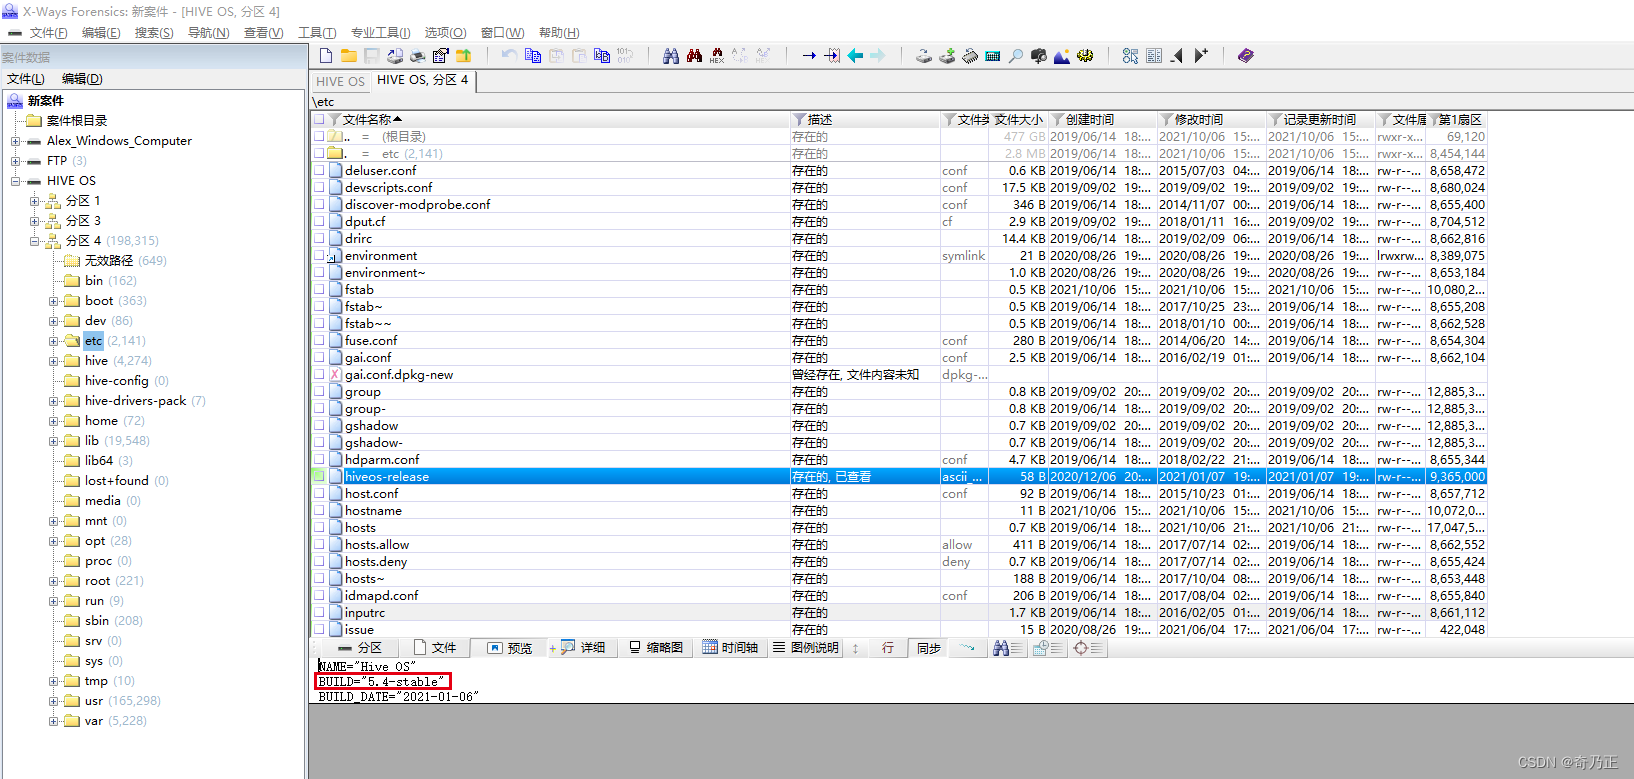The width and height of the screenshot is (1634, 779).
Task: Click the HEX binoculars search icon
Action: 717,56
